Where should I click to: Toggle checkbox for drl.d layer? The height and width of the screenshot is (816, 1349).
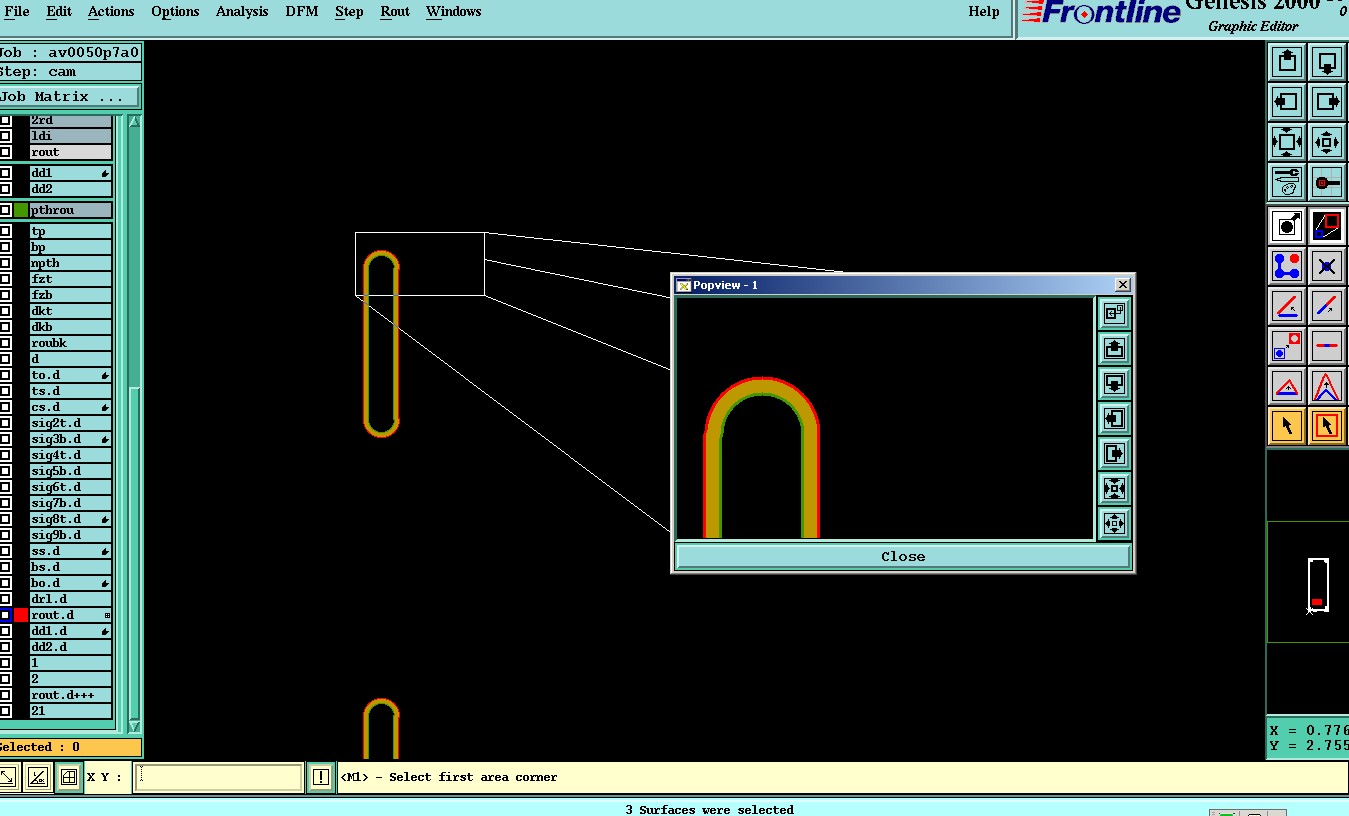[5, 599]
